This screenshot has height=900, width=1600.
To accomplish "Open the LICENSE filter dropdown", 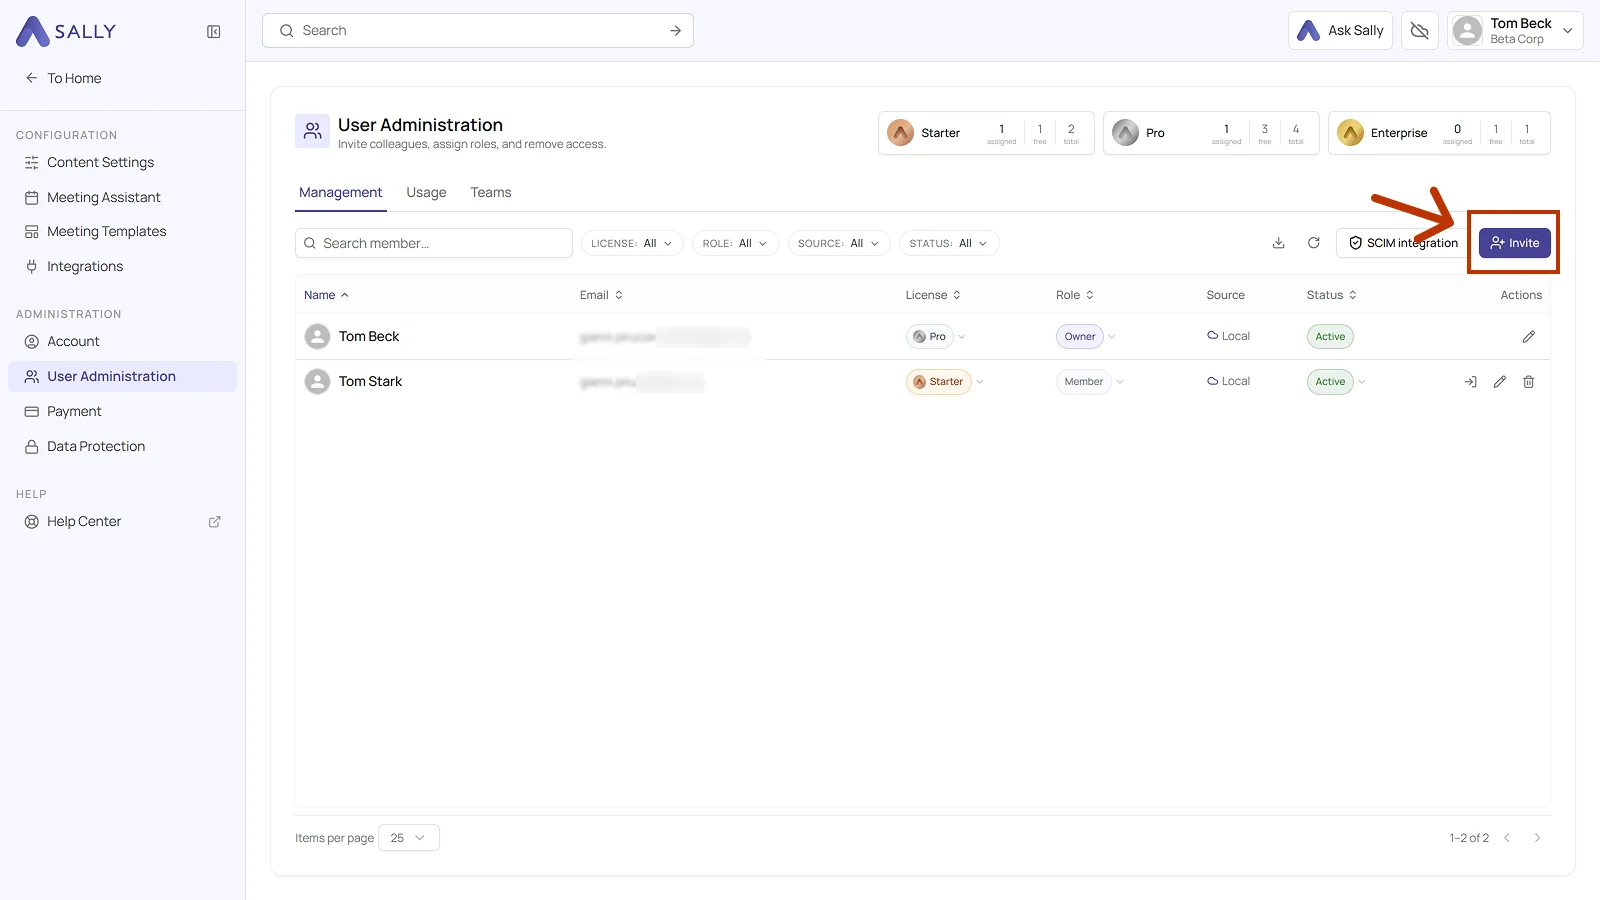I will (x=632, y=243).
